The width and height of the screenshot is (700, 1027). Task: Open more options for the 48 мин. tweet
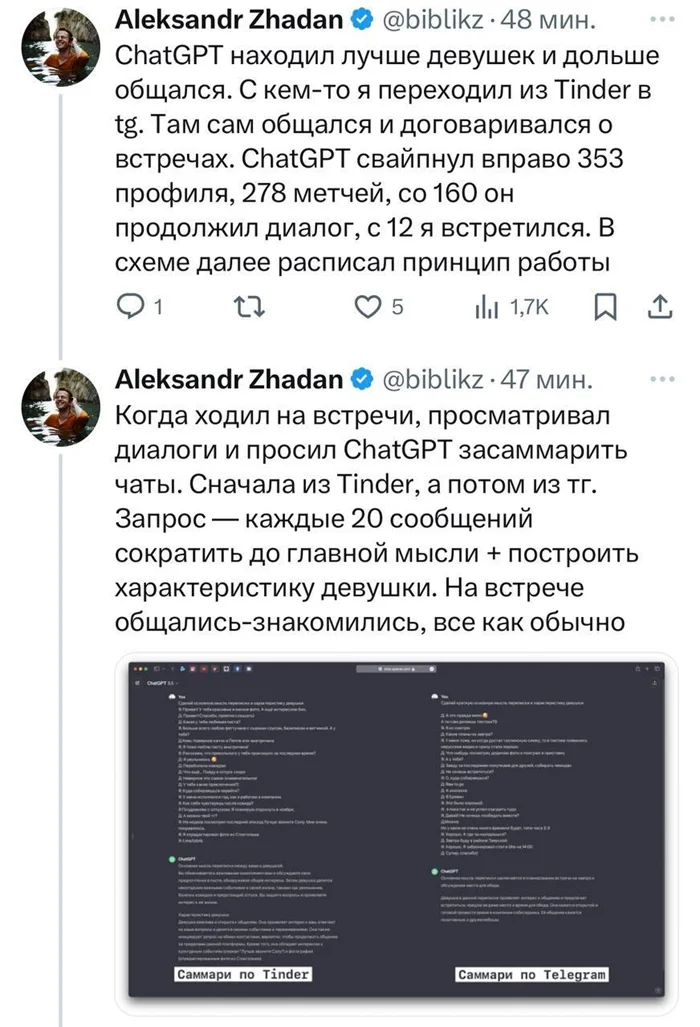tap(661, 19)
